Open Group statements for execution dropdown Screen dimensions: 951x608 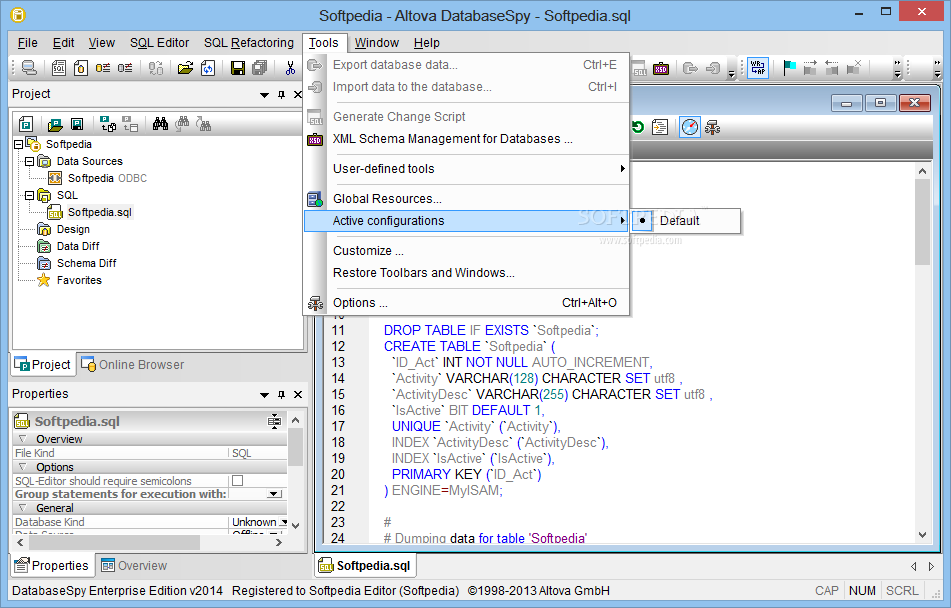[275, 494]
